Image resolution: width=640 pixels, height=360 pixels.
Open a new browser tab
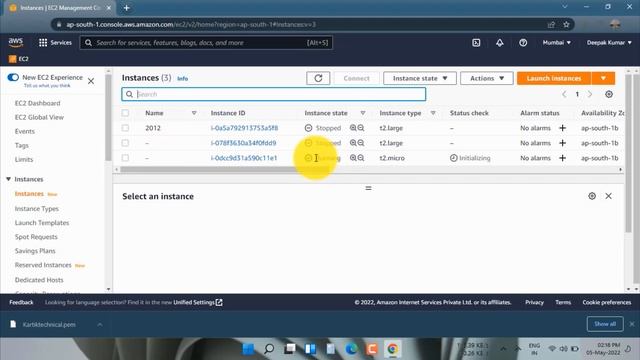(127, 8)
